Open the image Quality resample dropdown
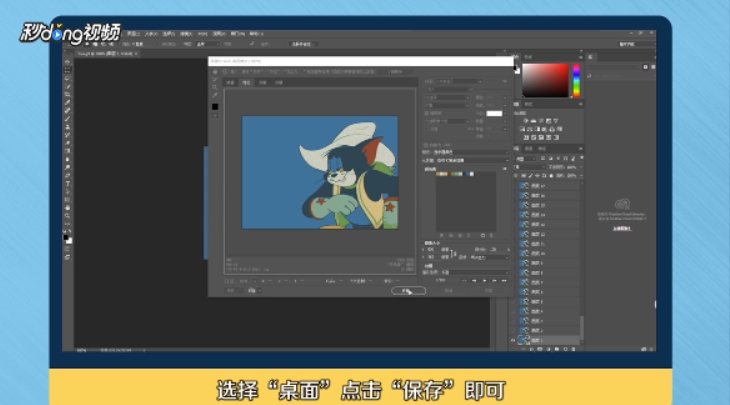730x405 pixels. 489,257
